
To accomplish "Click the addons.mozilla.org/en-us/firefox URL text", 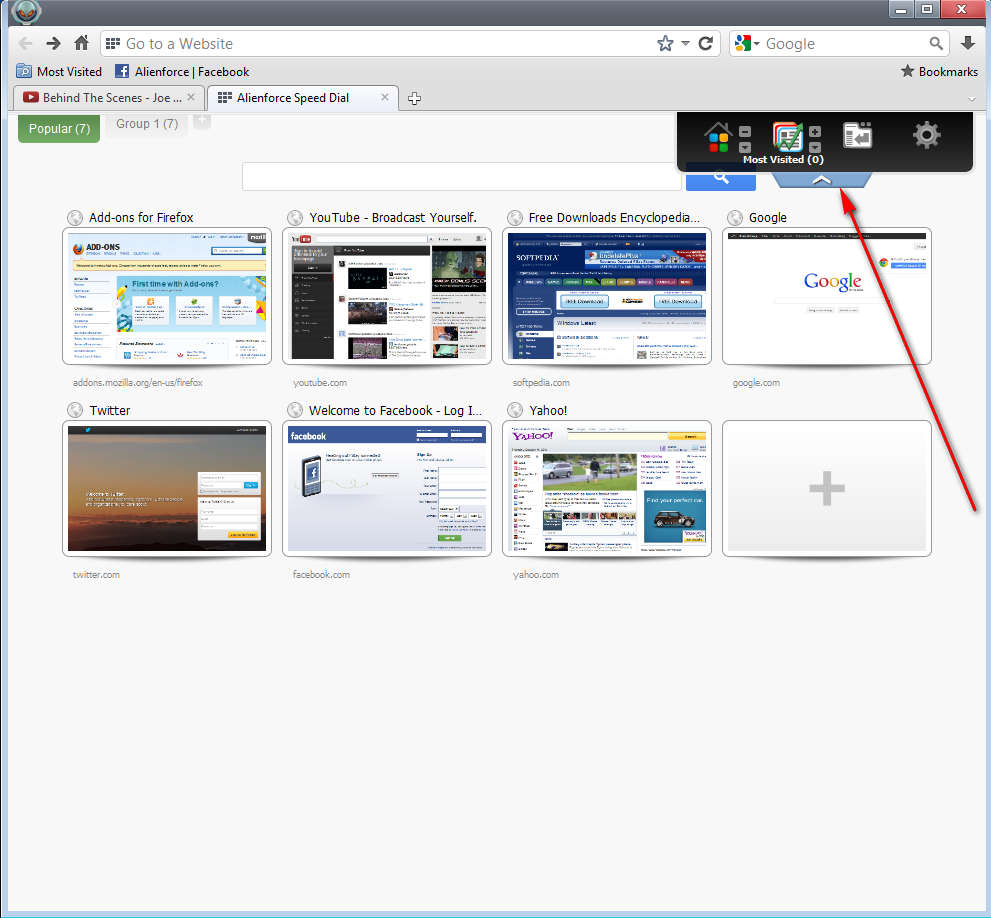I will (x=138, y=382).
